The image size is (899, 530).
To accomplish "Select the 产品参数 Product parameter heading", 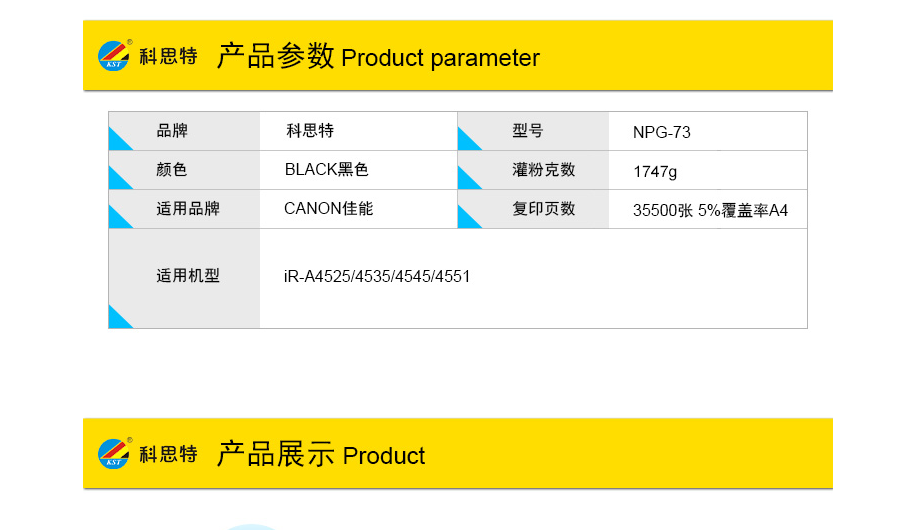I will [x=378, y=56].
